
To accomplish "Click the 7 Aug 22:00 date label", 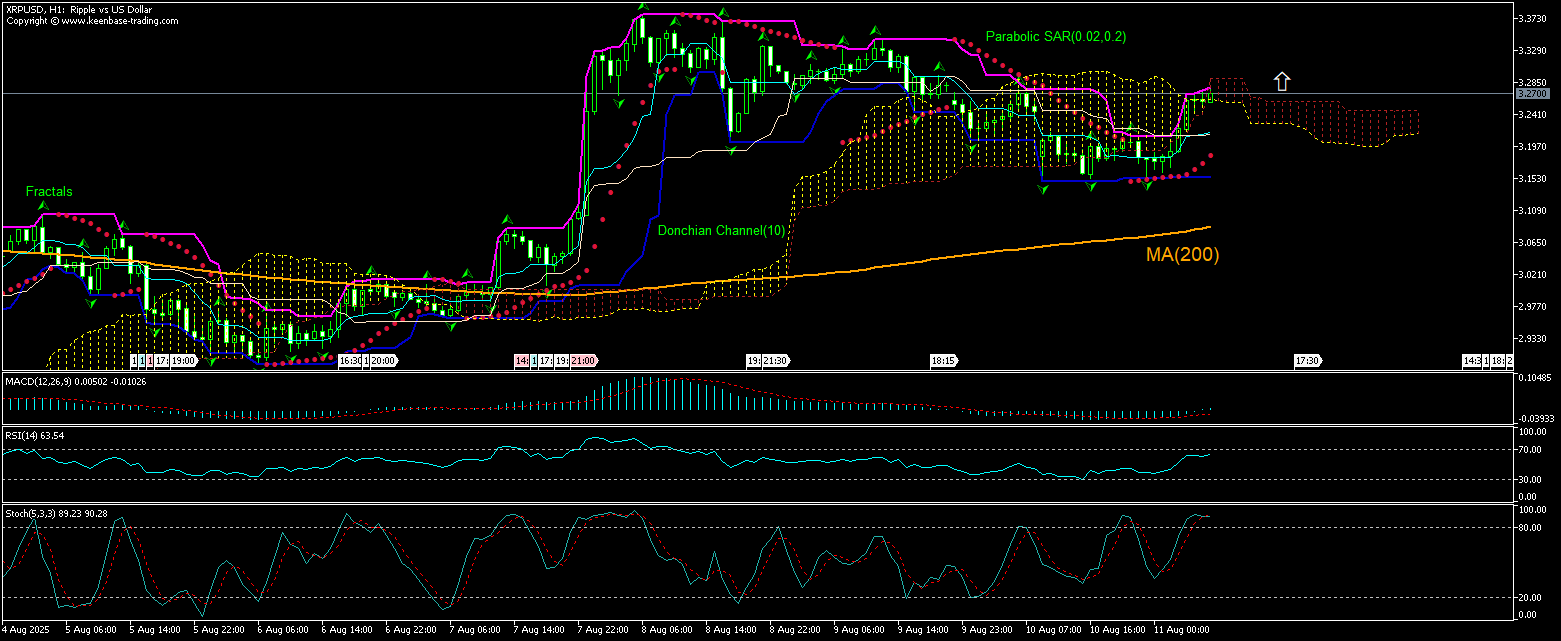I will (602, 630).
